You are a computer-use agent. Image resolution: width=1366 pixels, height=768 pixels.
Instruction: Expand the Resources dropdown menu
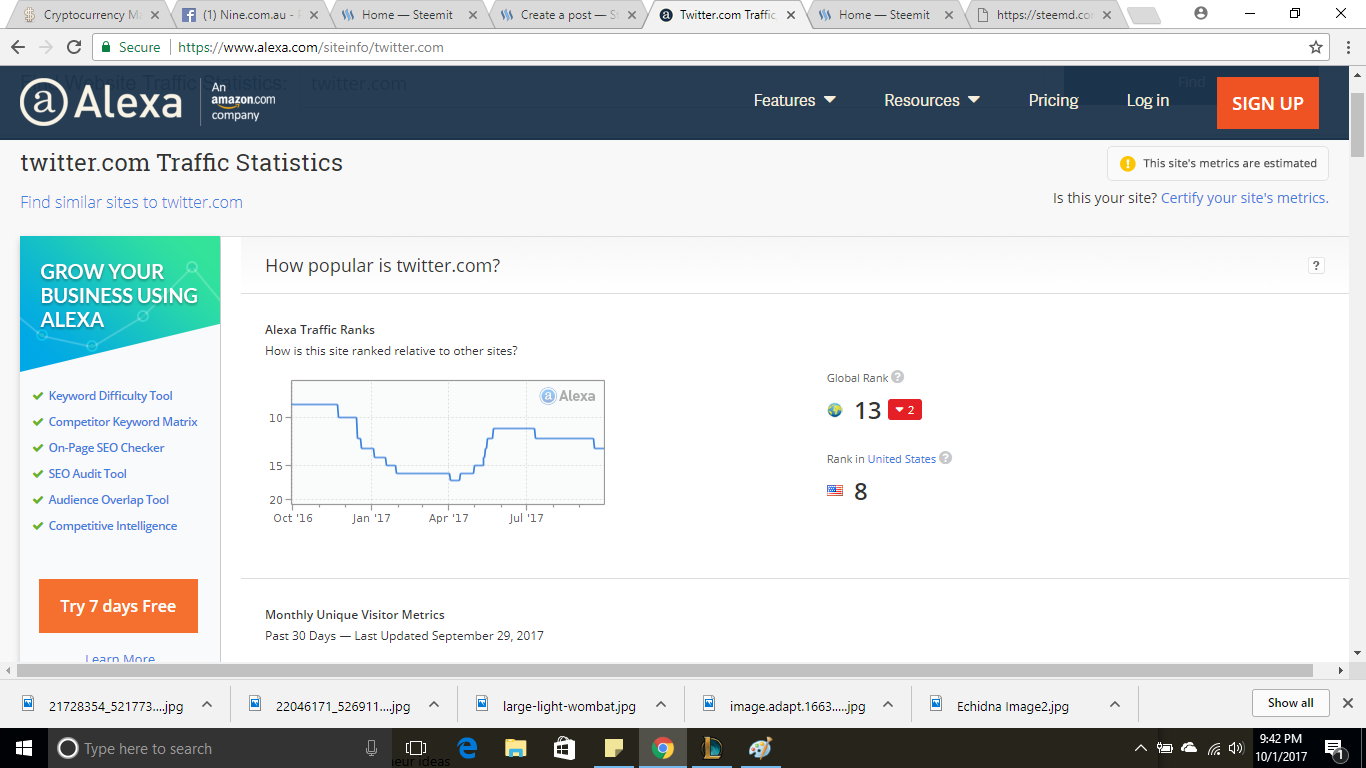[x=932, y=100]
